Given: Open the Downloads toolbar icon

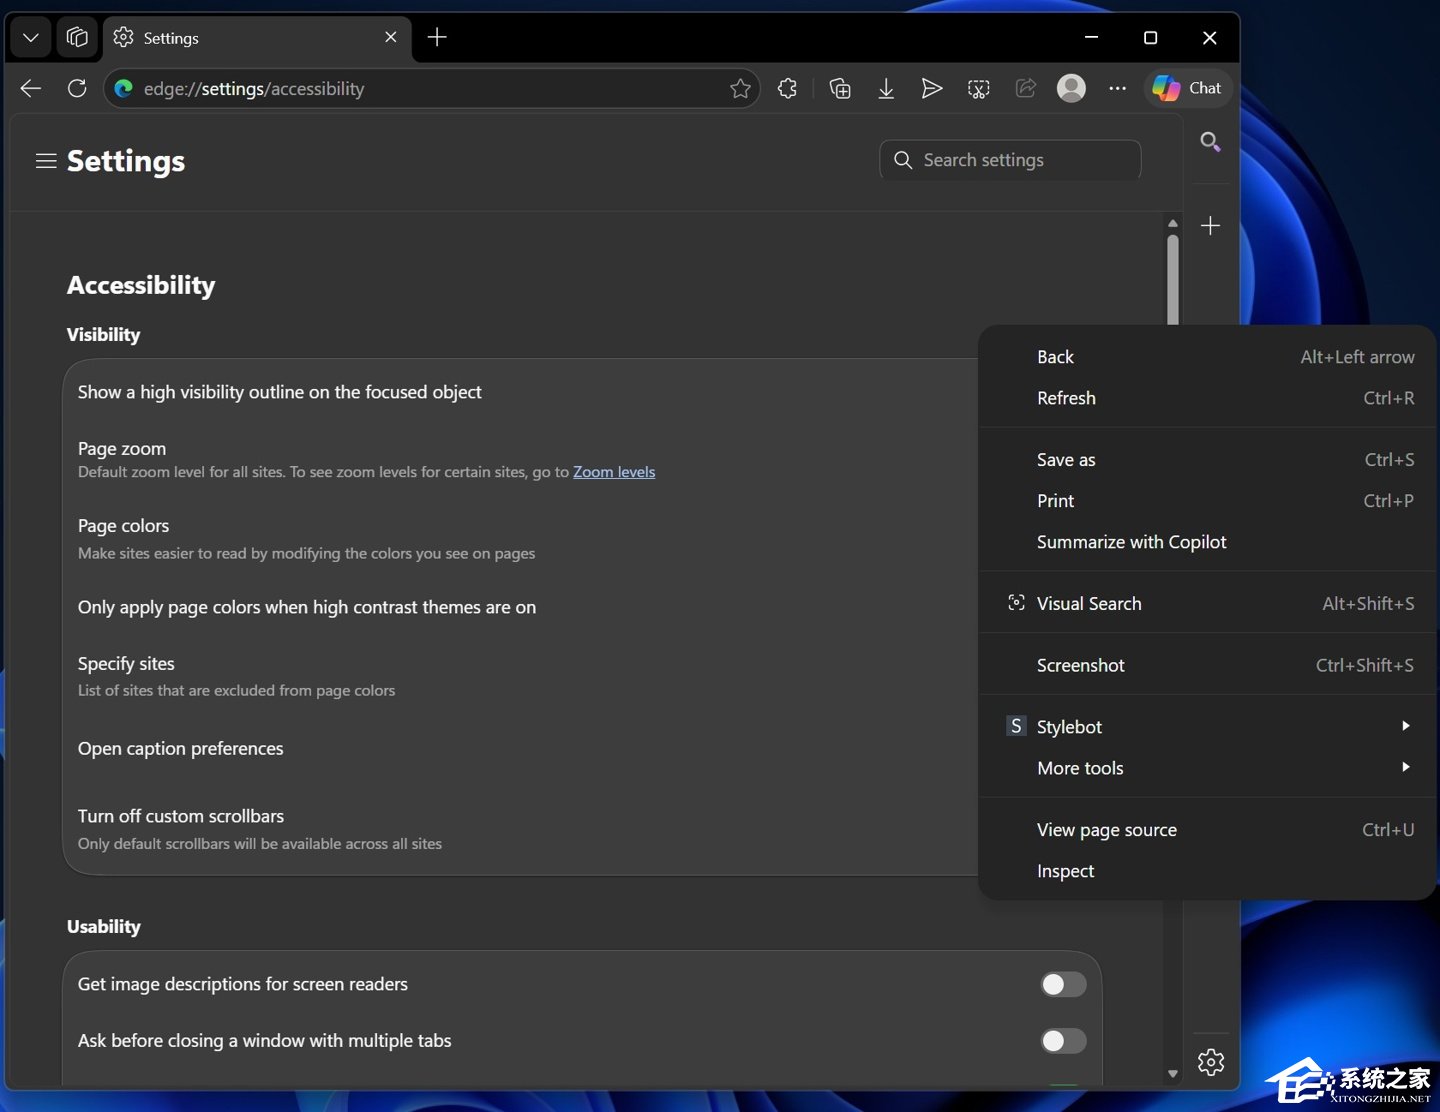Looking at the screenshot, I should (x=886, y=88).
